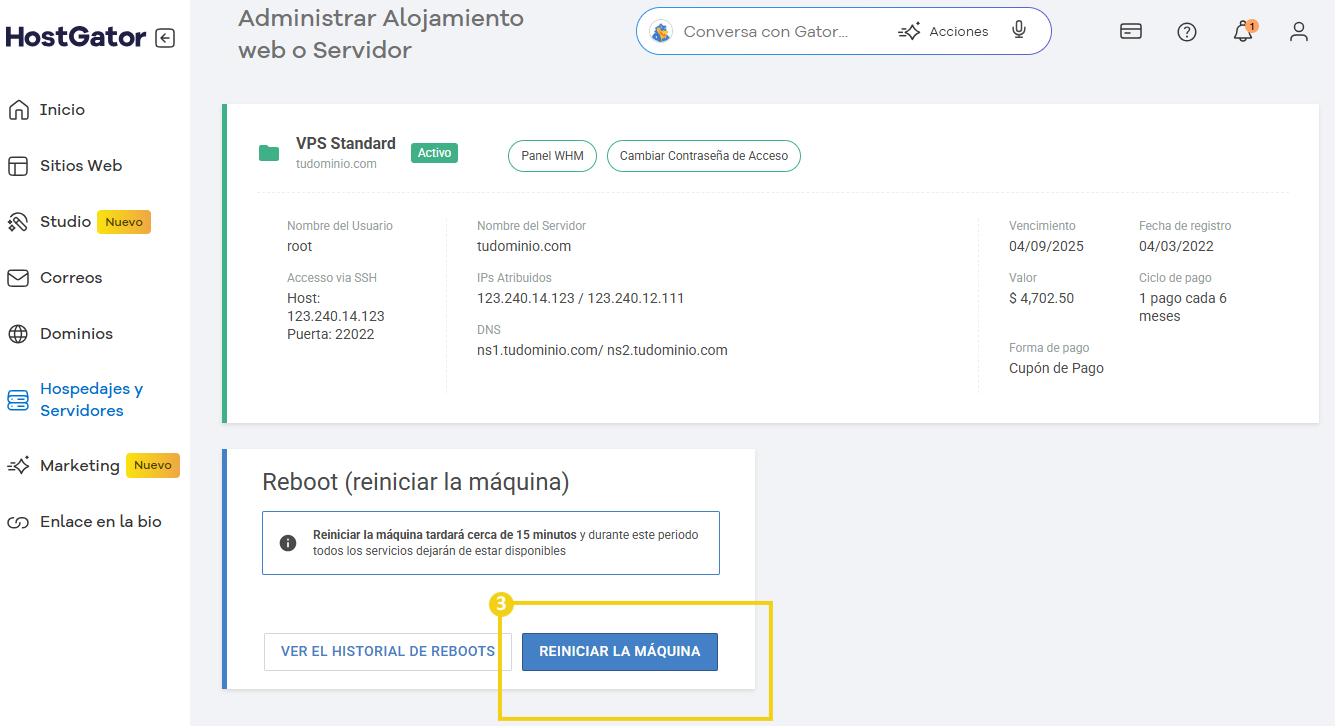Image resolution: width=1335 pixels, height=726 pixels.
Task: Click the Nombre del Servidor label
Action: (531, 226)
